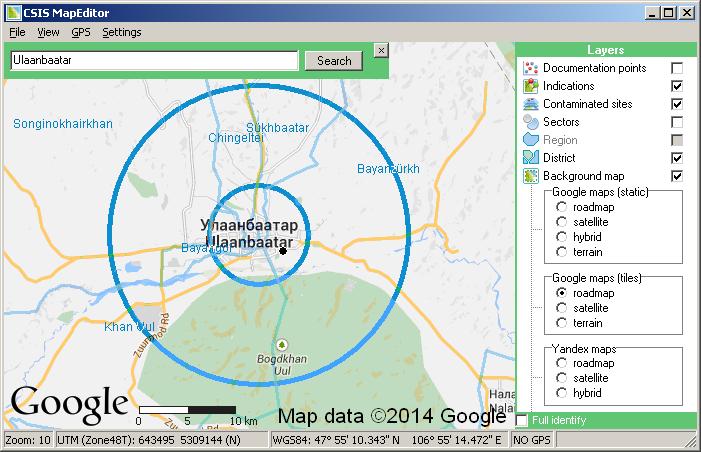Screen dimensions: 701x452
Task: Open the View menu
Action: (48, 32)
